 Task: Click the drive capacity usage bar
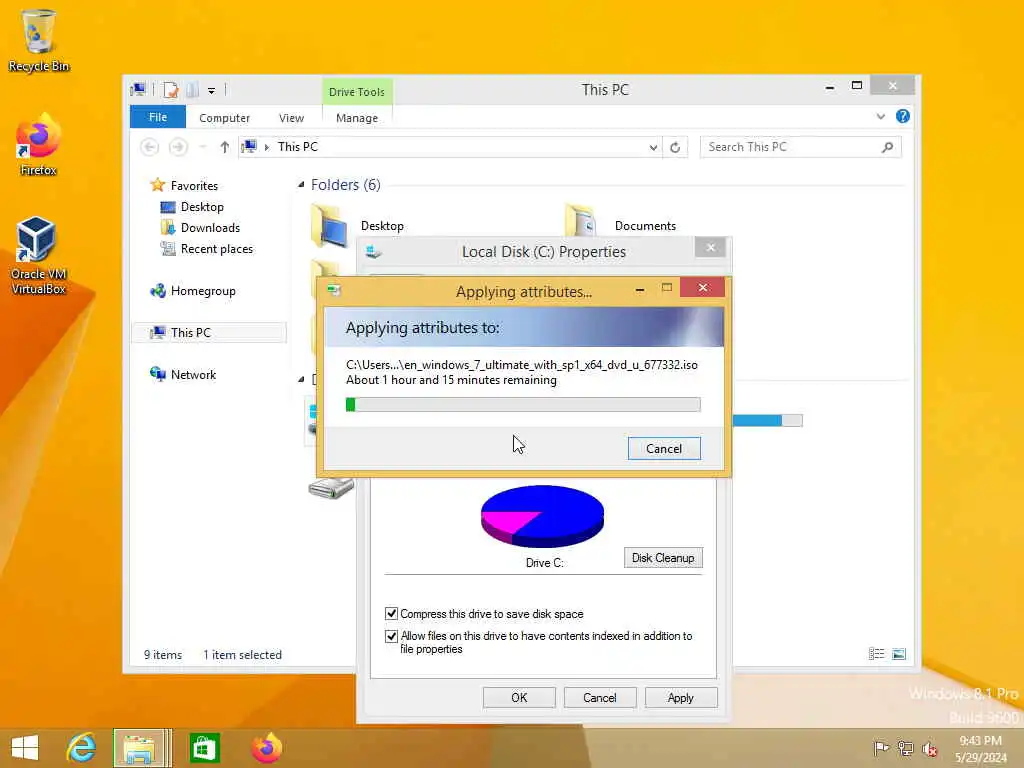[x=767, y=421]
